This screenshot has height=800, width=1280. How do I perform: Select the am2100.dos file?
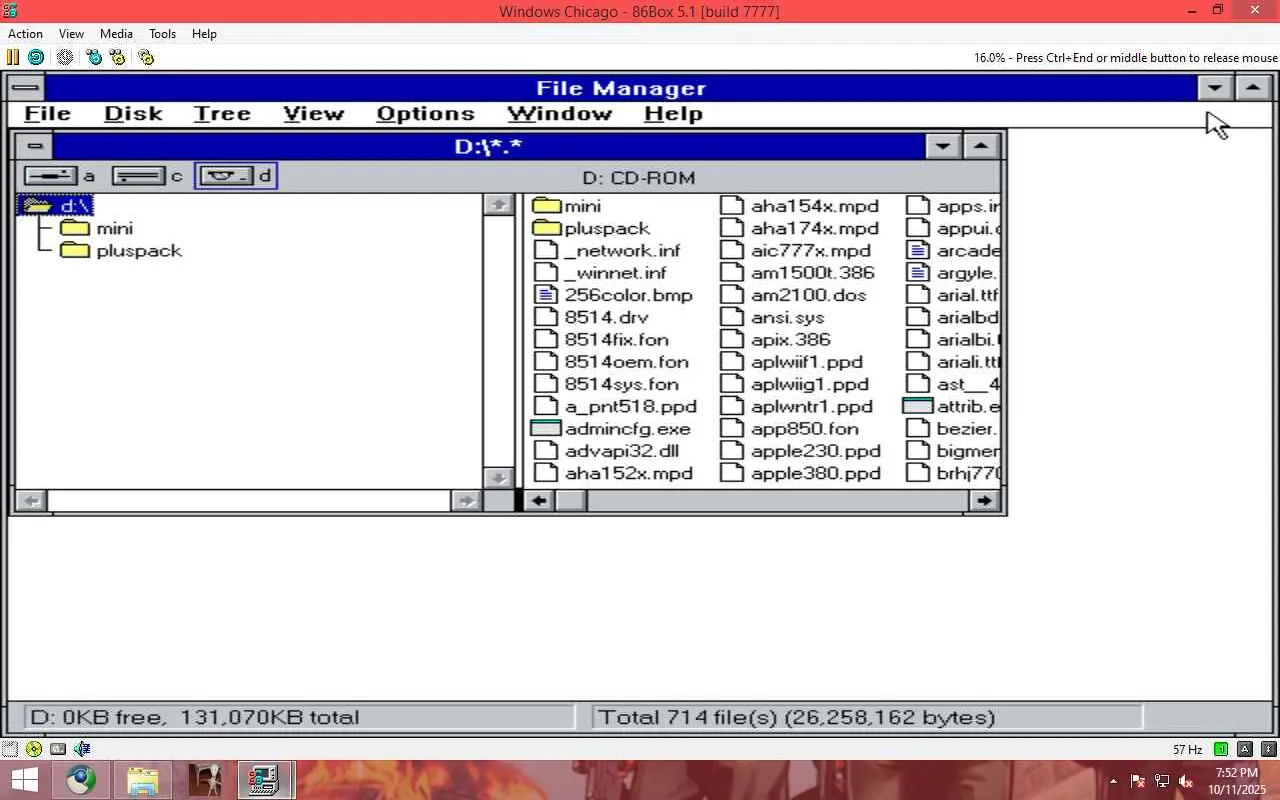pos(794,295)
